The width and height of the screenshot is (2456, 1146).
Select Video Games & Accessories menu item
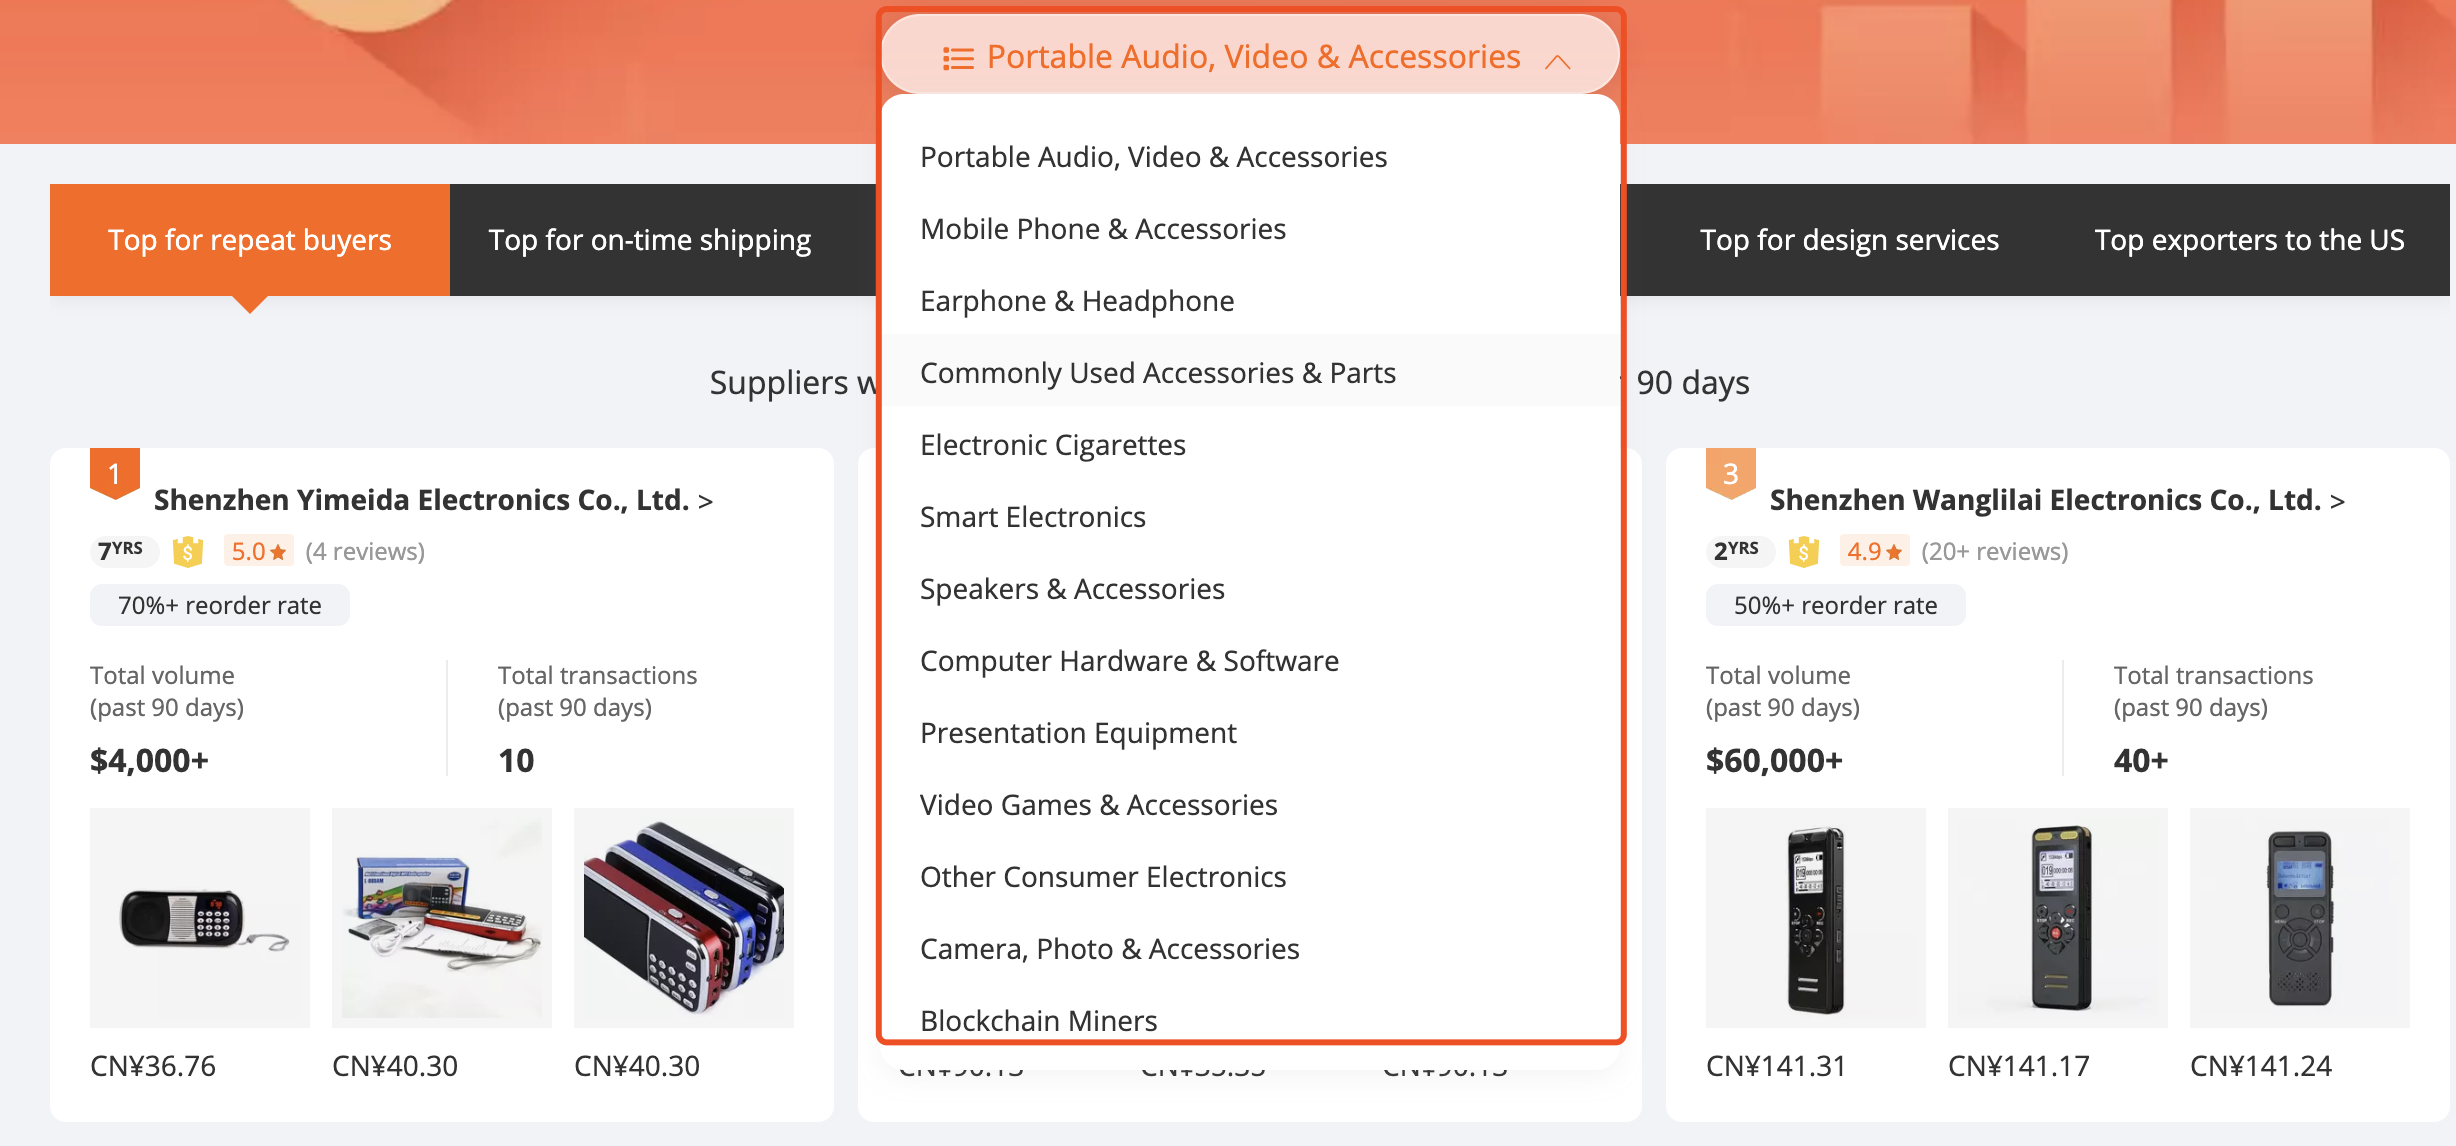click(1098, 803)
